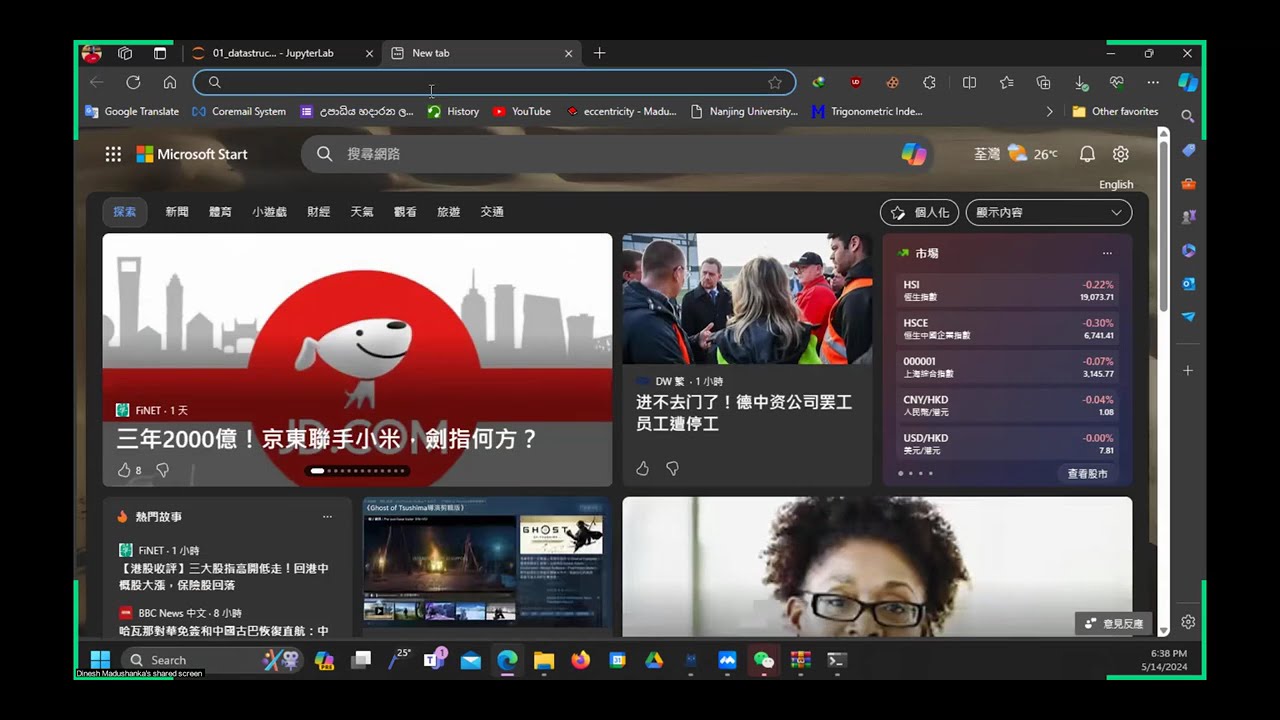Select the 小遊戲 category tab
The width and height of the screenshot is (1280, 720).
coord(269,212)
